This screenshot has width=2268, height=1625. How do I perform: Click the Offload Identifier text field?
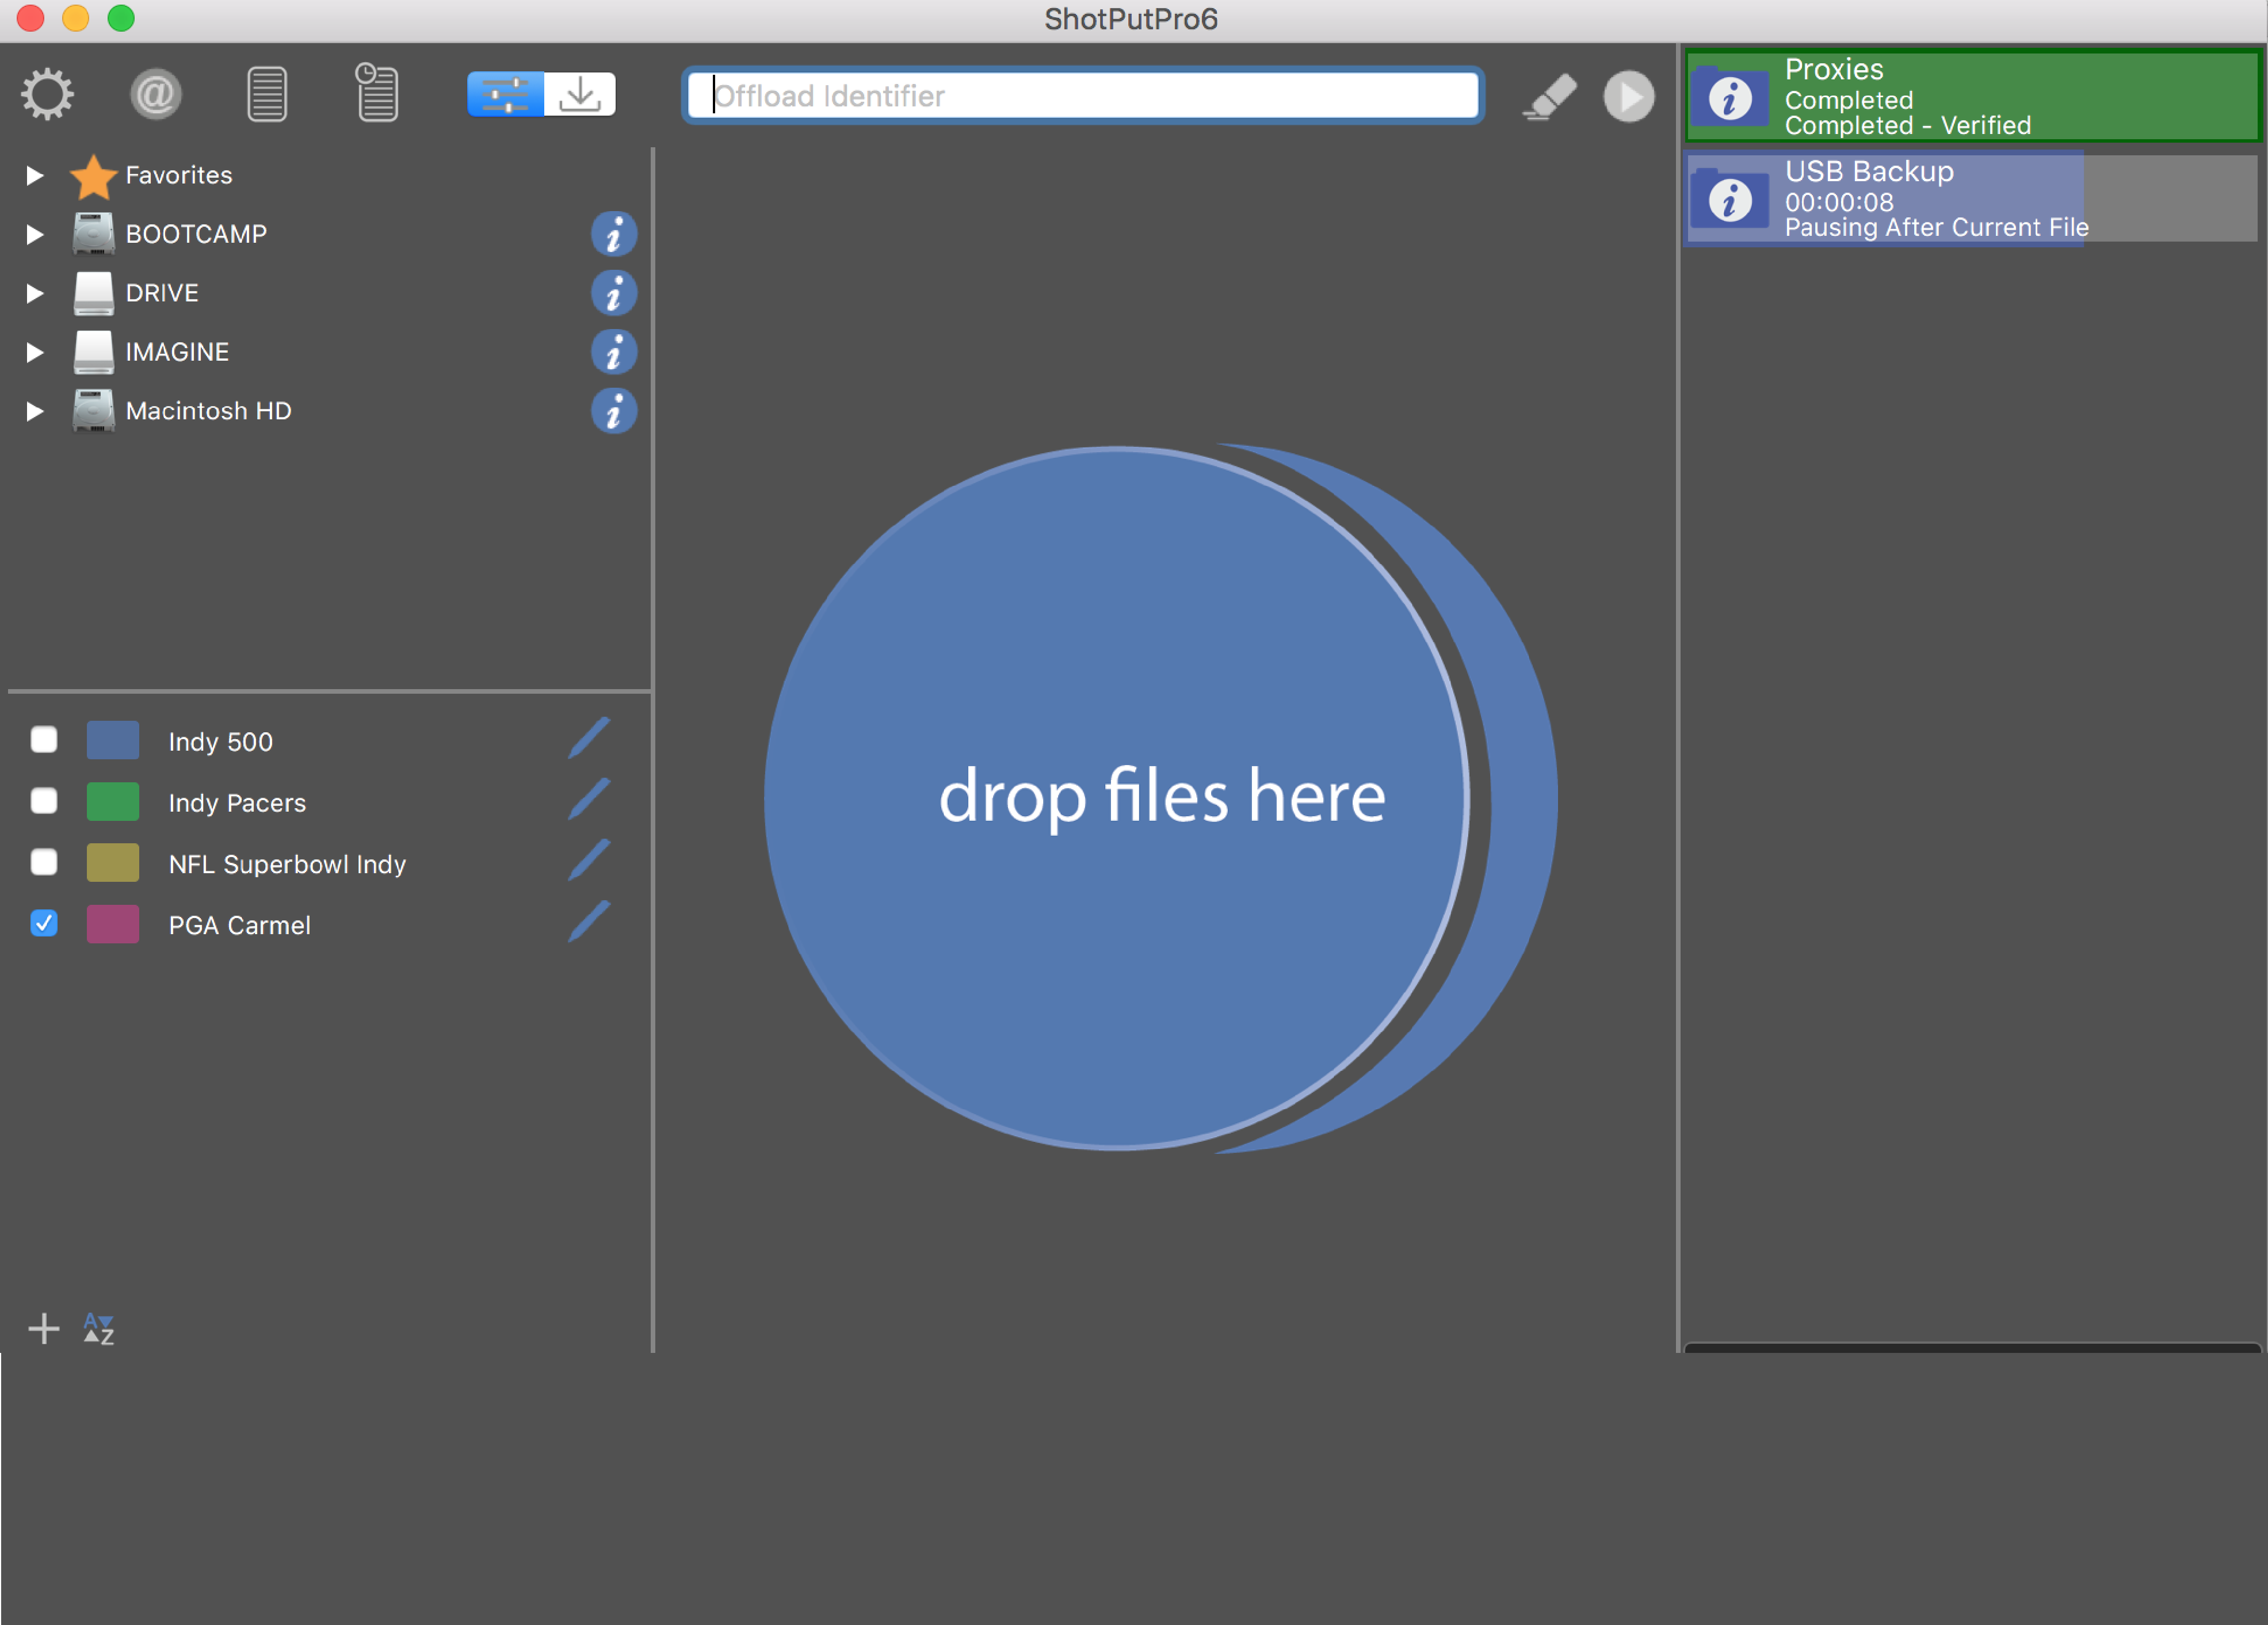(x=1082, y=96)
